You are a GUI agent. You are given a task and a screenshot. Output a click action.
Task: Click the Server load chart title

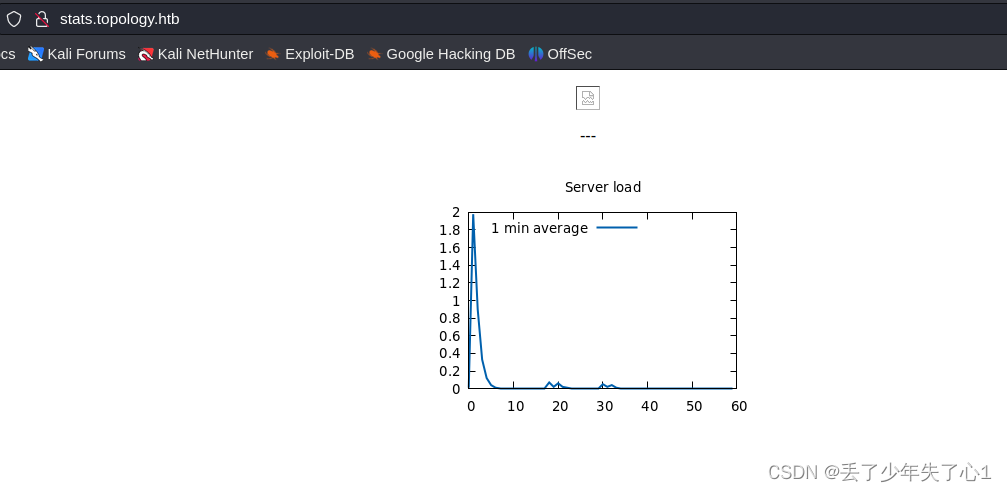[602, 187]
